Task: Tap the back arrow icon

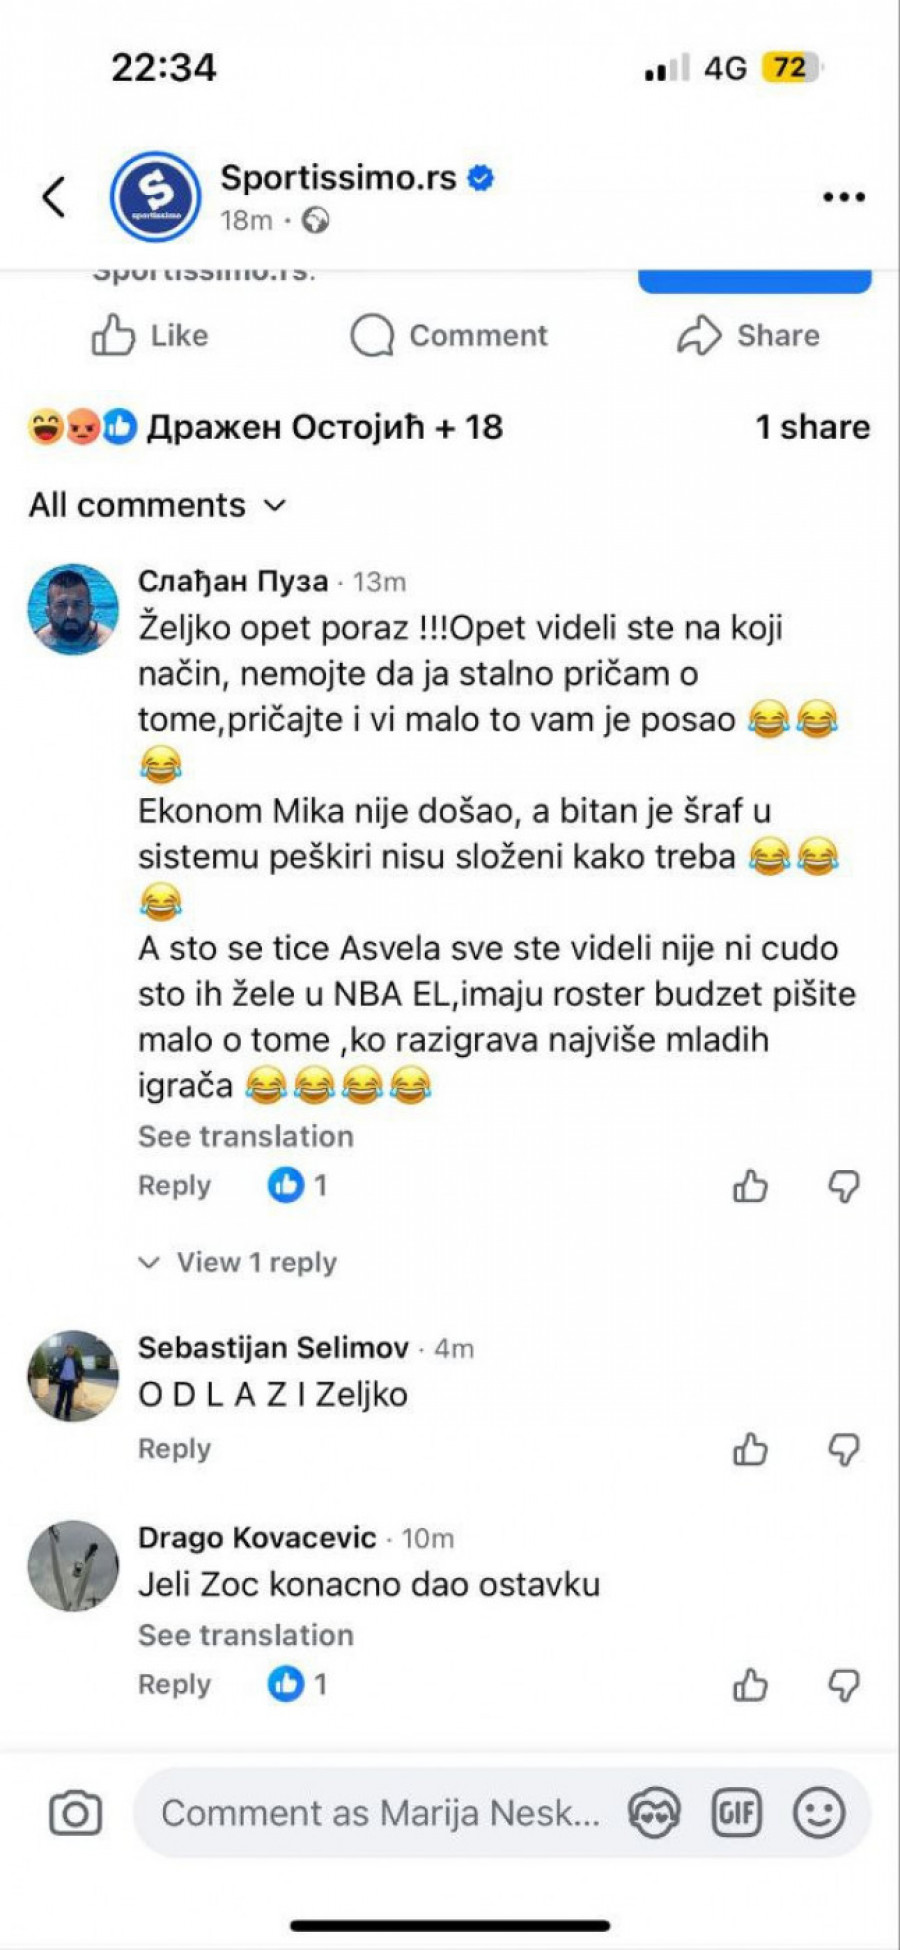Action: pos(55,196)
